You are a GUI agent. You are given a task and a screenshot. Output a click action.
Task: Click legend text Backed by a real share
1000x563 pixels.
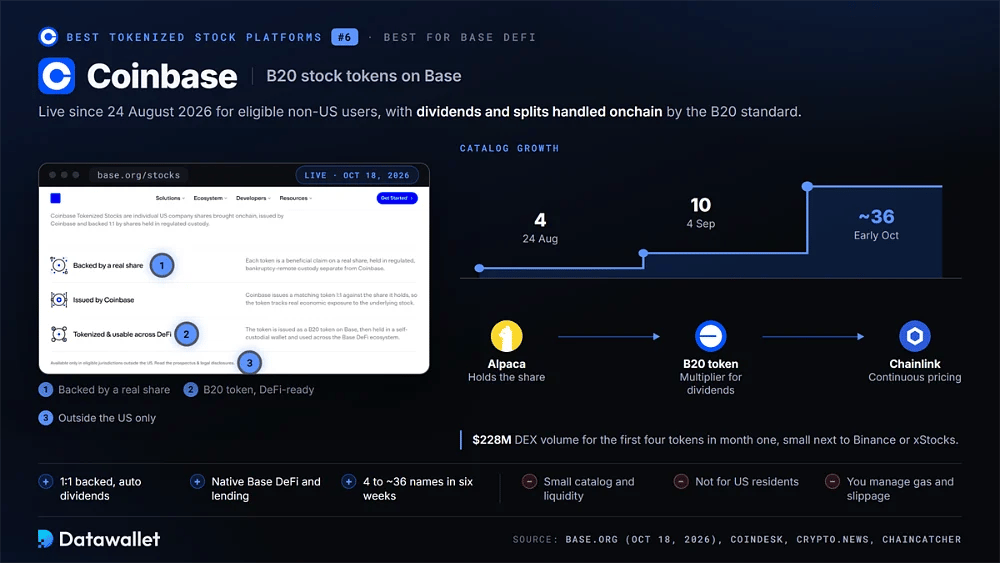pos(114,390)
